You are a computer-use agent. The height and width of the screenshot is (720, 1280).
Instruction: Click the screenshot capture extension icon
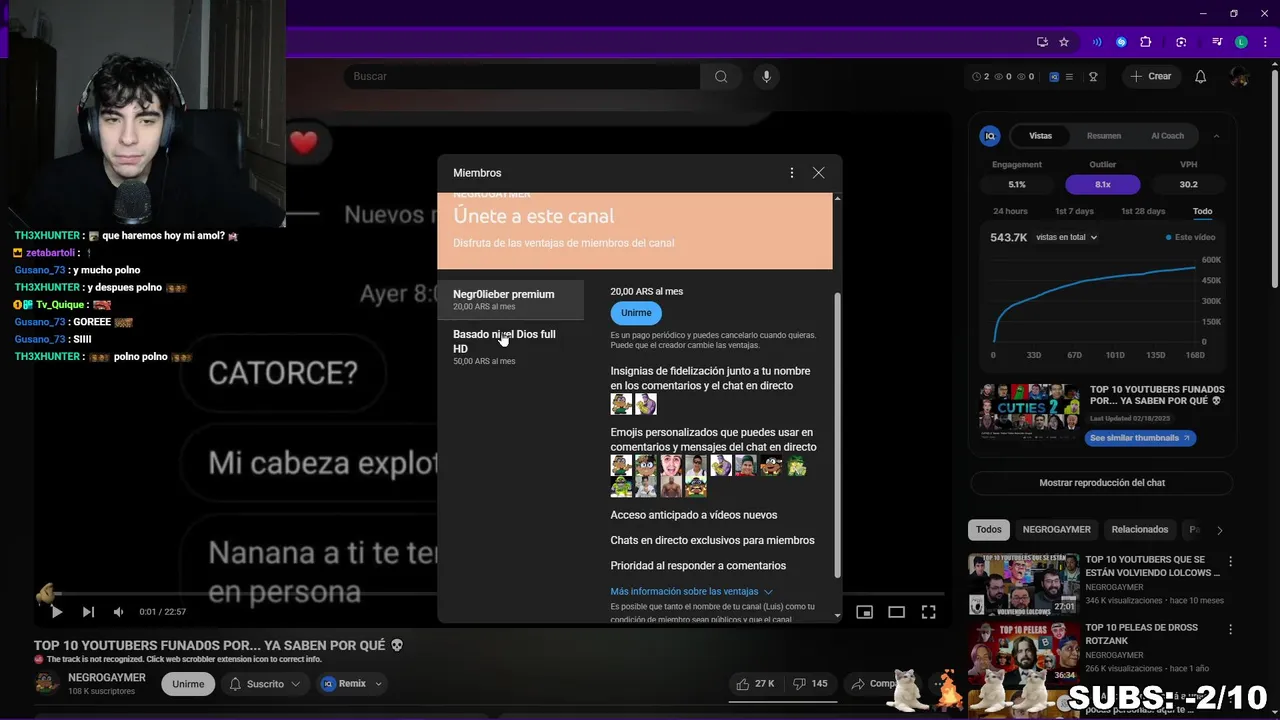click(1181, 42)
